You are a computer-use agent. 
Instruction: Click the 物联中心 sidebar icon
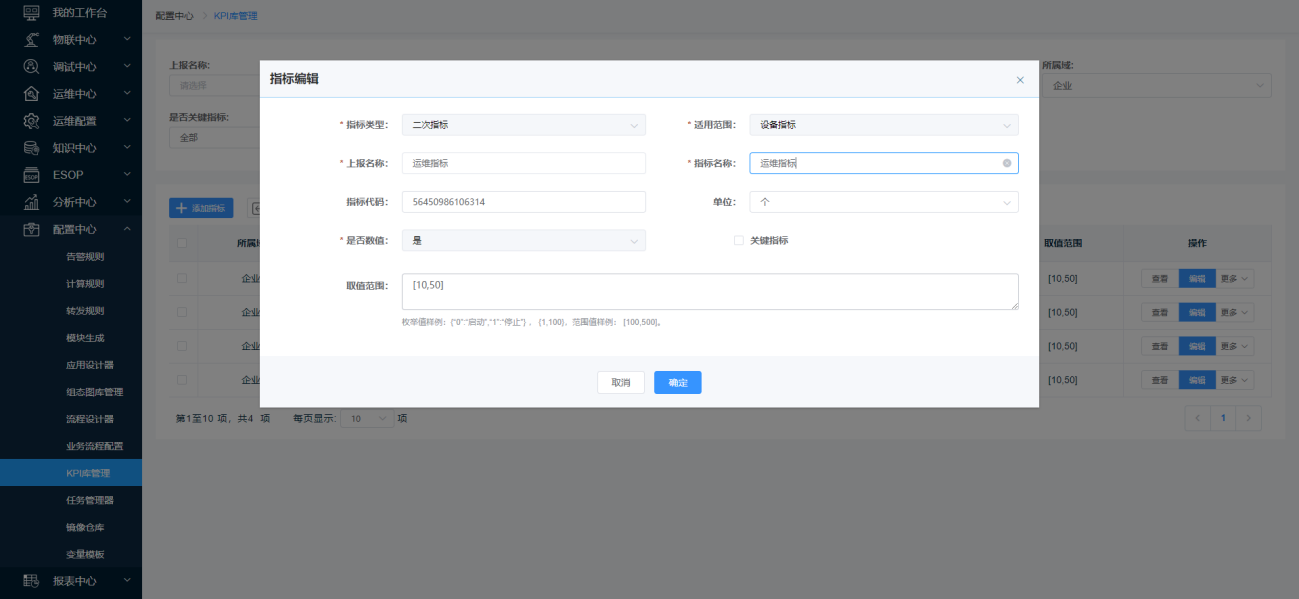tap(31, 39)
